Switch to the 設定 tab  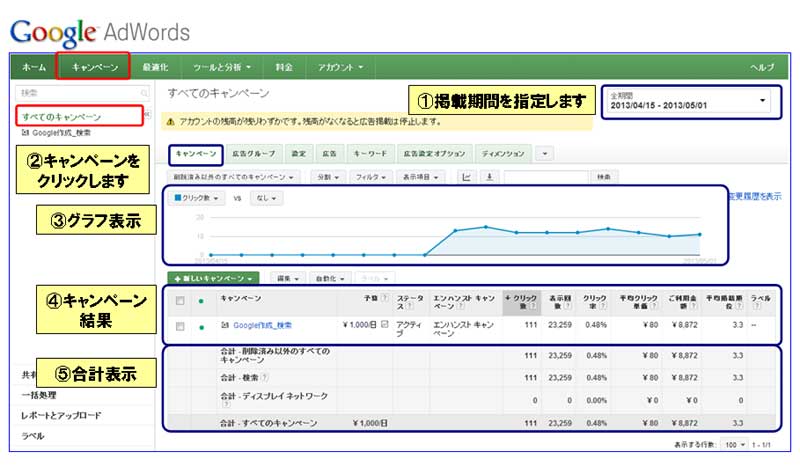(298, 154)
